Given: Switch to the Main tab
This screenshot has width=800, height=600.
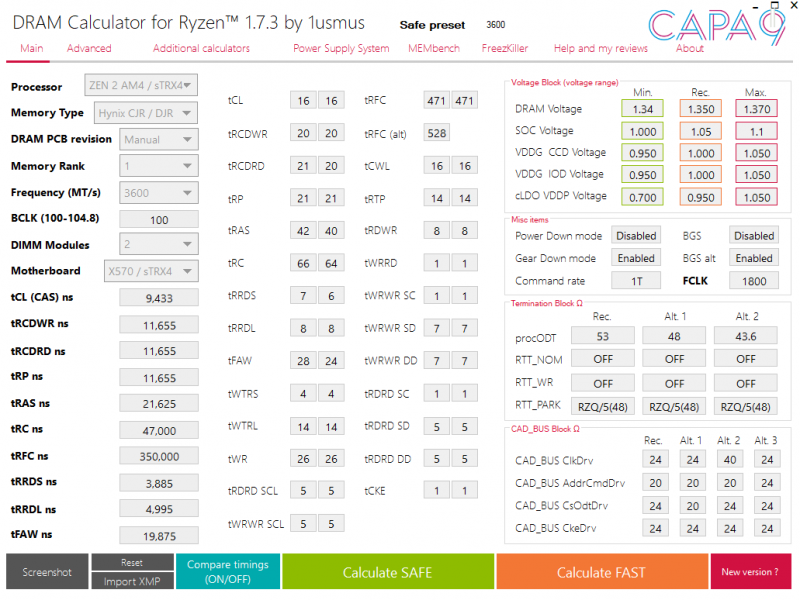Looking at the screenshot, I should (32, 48).
